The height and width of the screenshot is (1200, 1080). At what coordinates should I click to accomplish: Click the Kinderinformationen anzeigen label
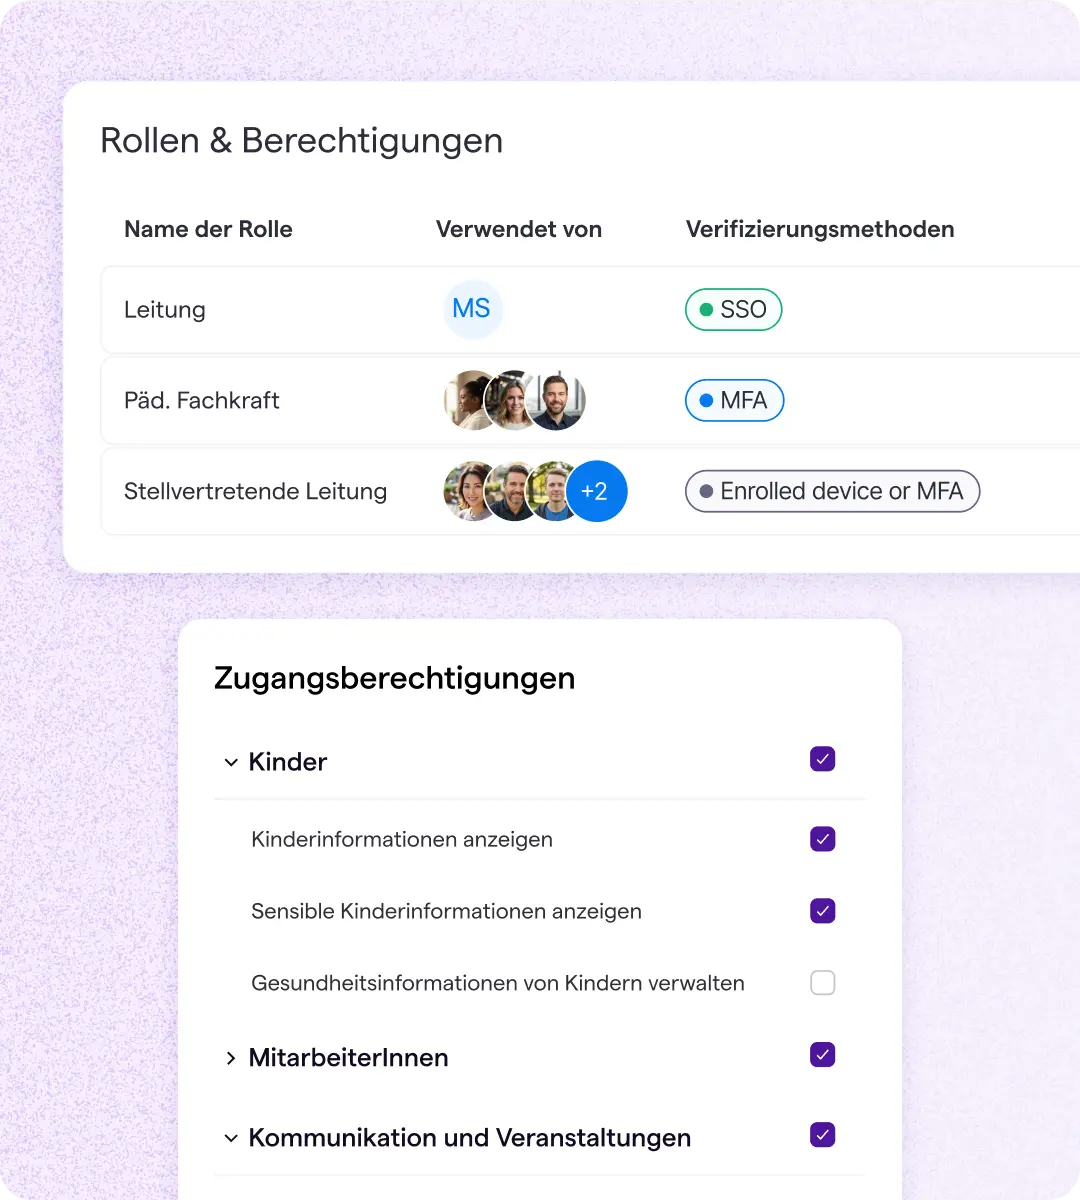pyautogui.click(x=402, y=840)
